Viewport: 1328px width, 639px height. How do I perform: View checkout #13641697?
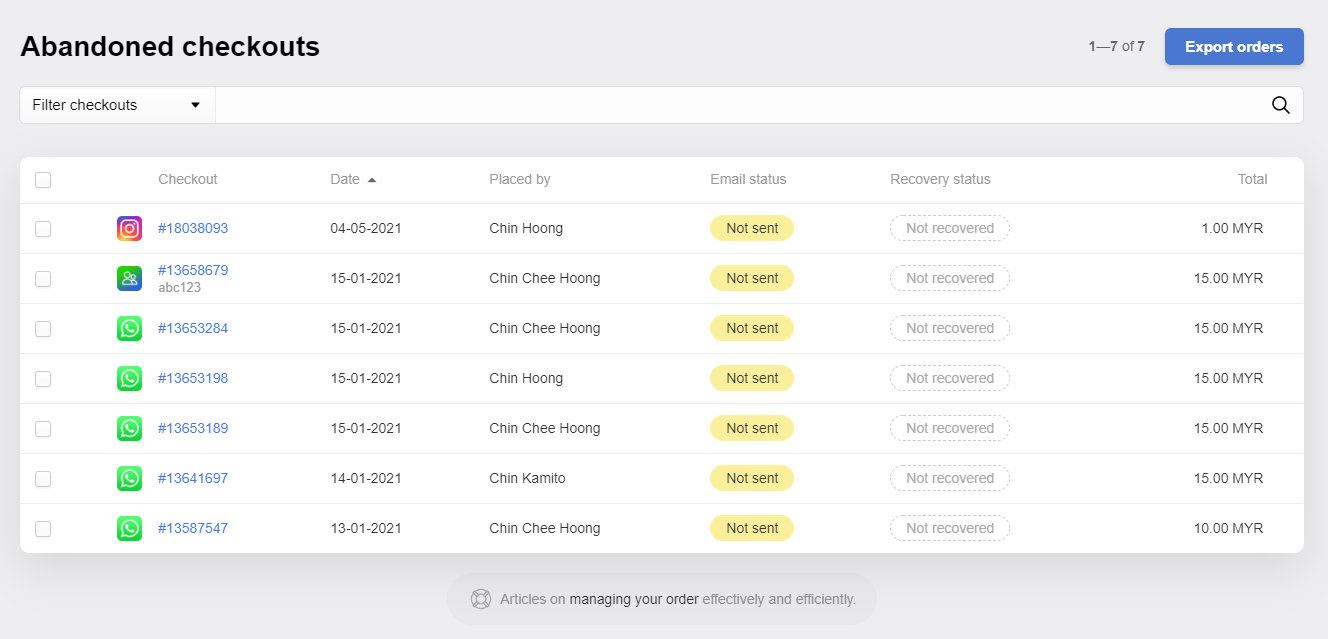(x=193, y=478)
